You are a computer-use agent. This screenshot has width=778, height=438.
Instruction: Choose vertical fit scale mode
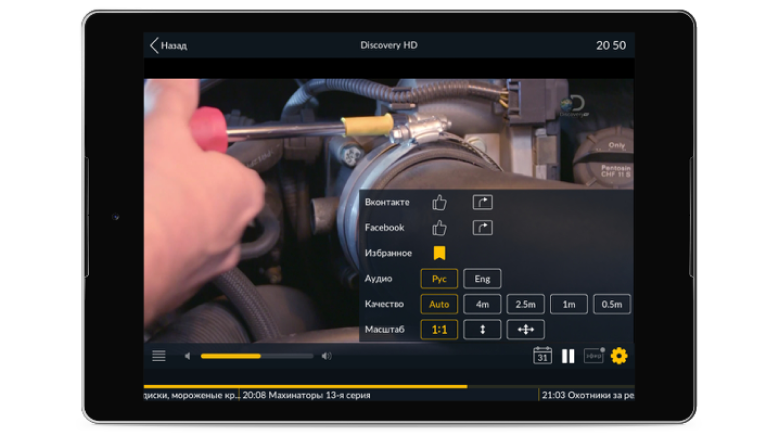[482, 329]
